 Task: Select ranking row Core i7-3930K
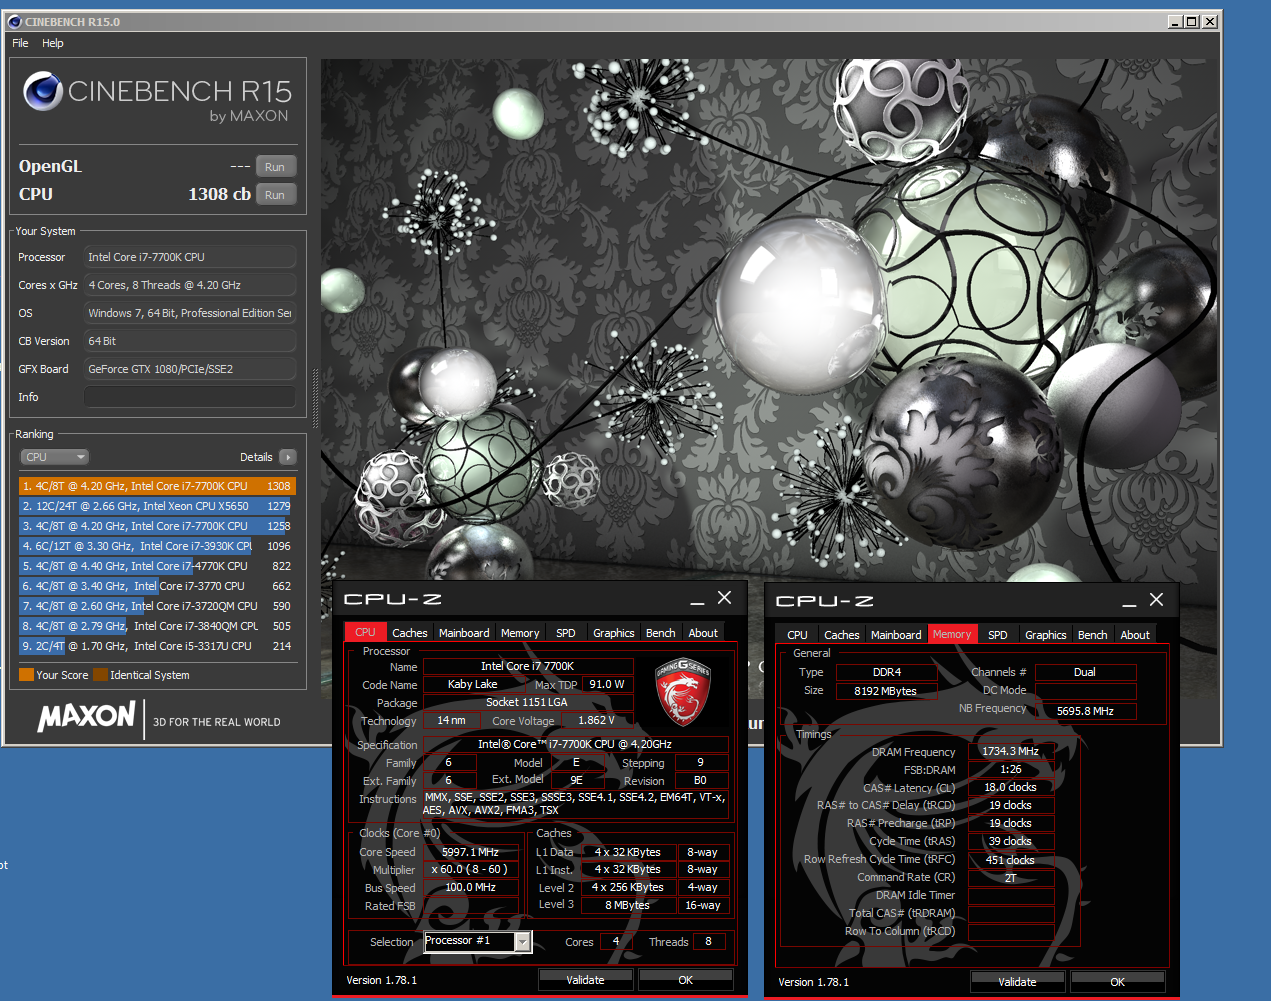[x=157, y=546]
